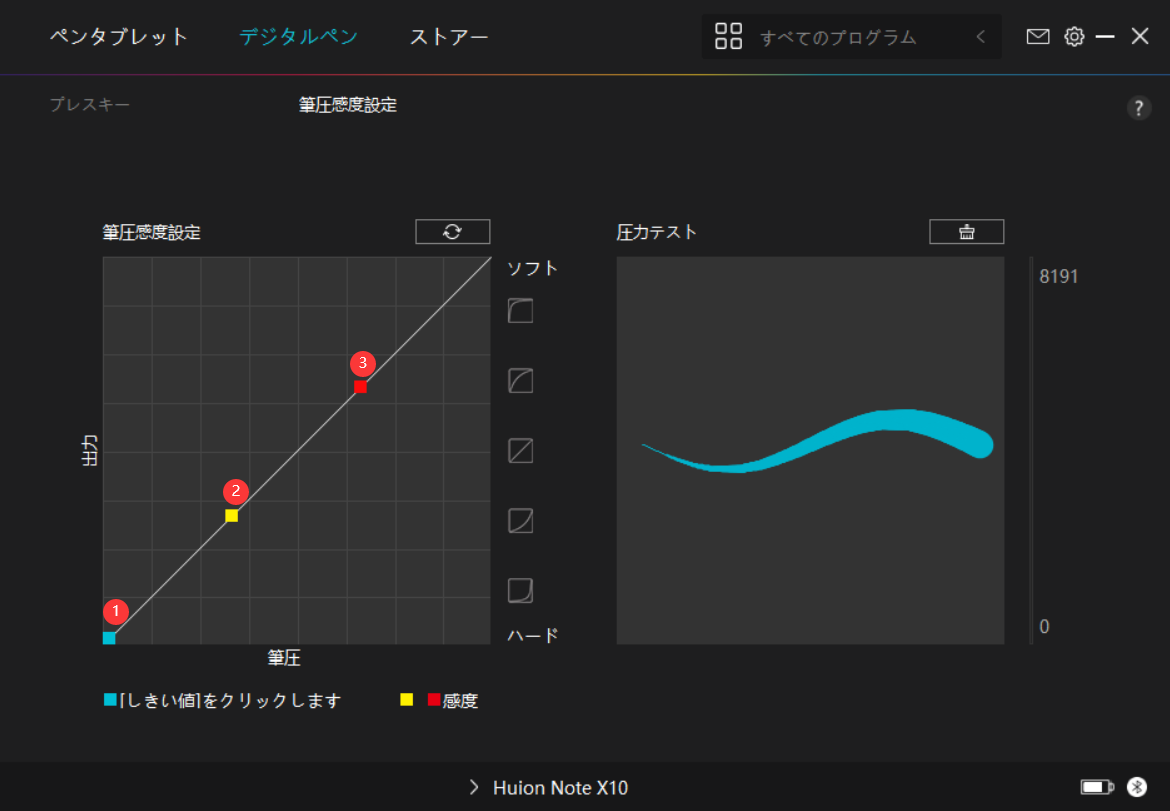Switch to the ペンタブレット tab
The image size is (1170, 811).
pos(119,38)
